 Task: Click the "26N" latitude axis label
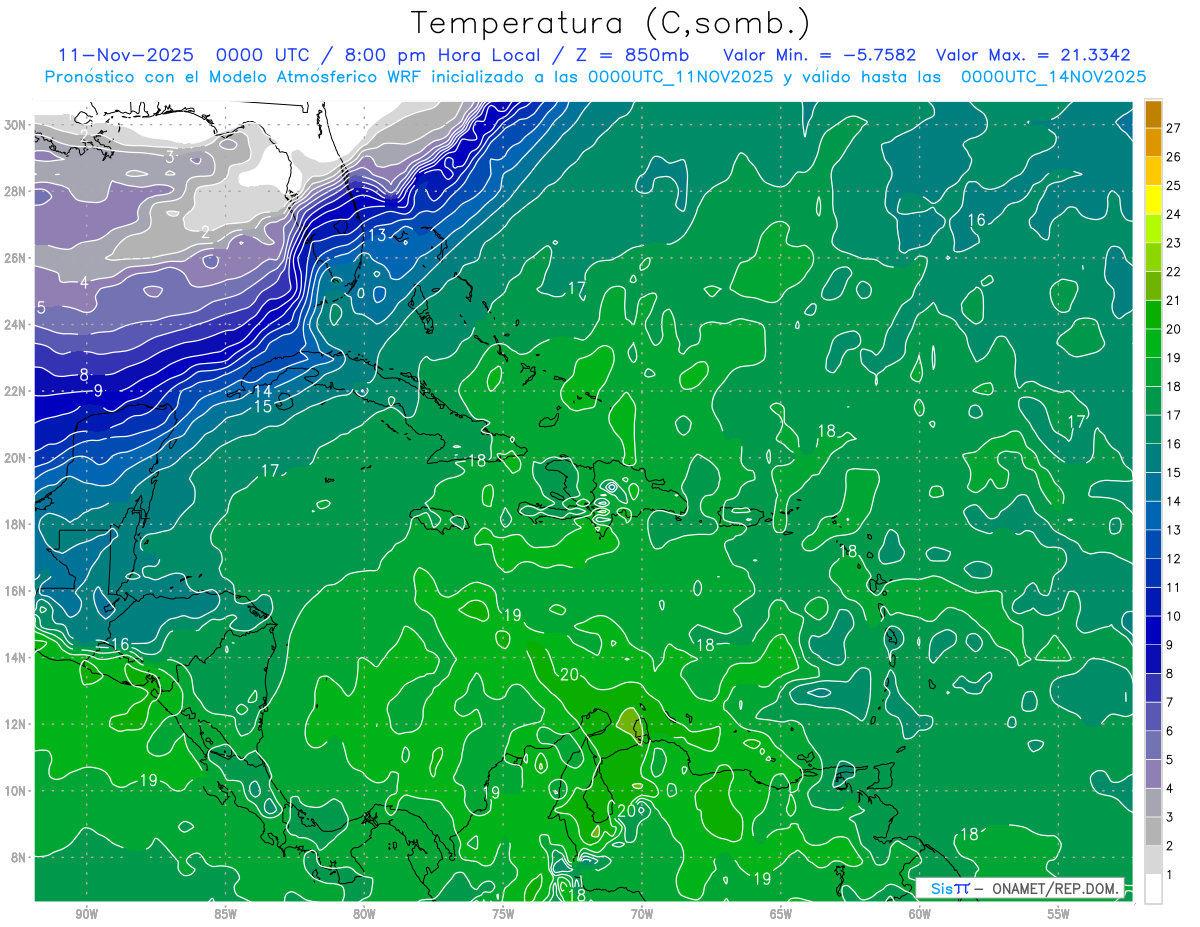point(15,258)
